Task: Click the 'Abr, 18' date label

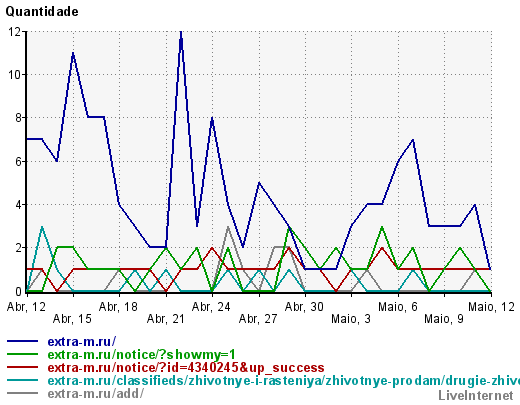Action: pos(118,307)
